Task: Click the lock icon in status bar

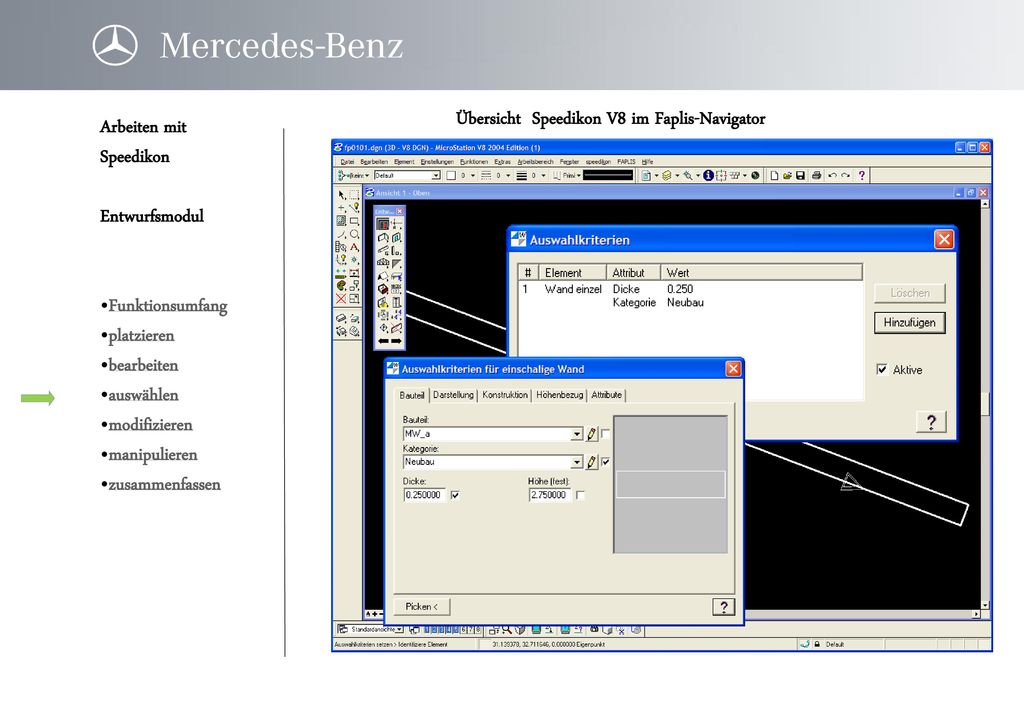Action: click(x=817, y=644)
